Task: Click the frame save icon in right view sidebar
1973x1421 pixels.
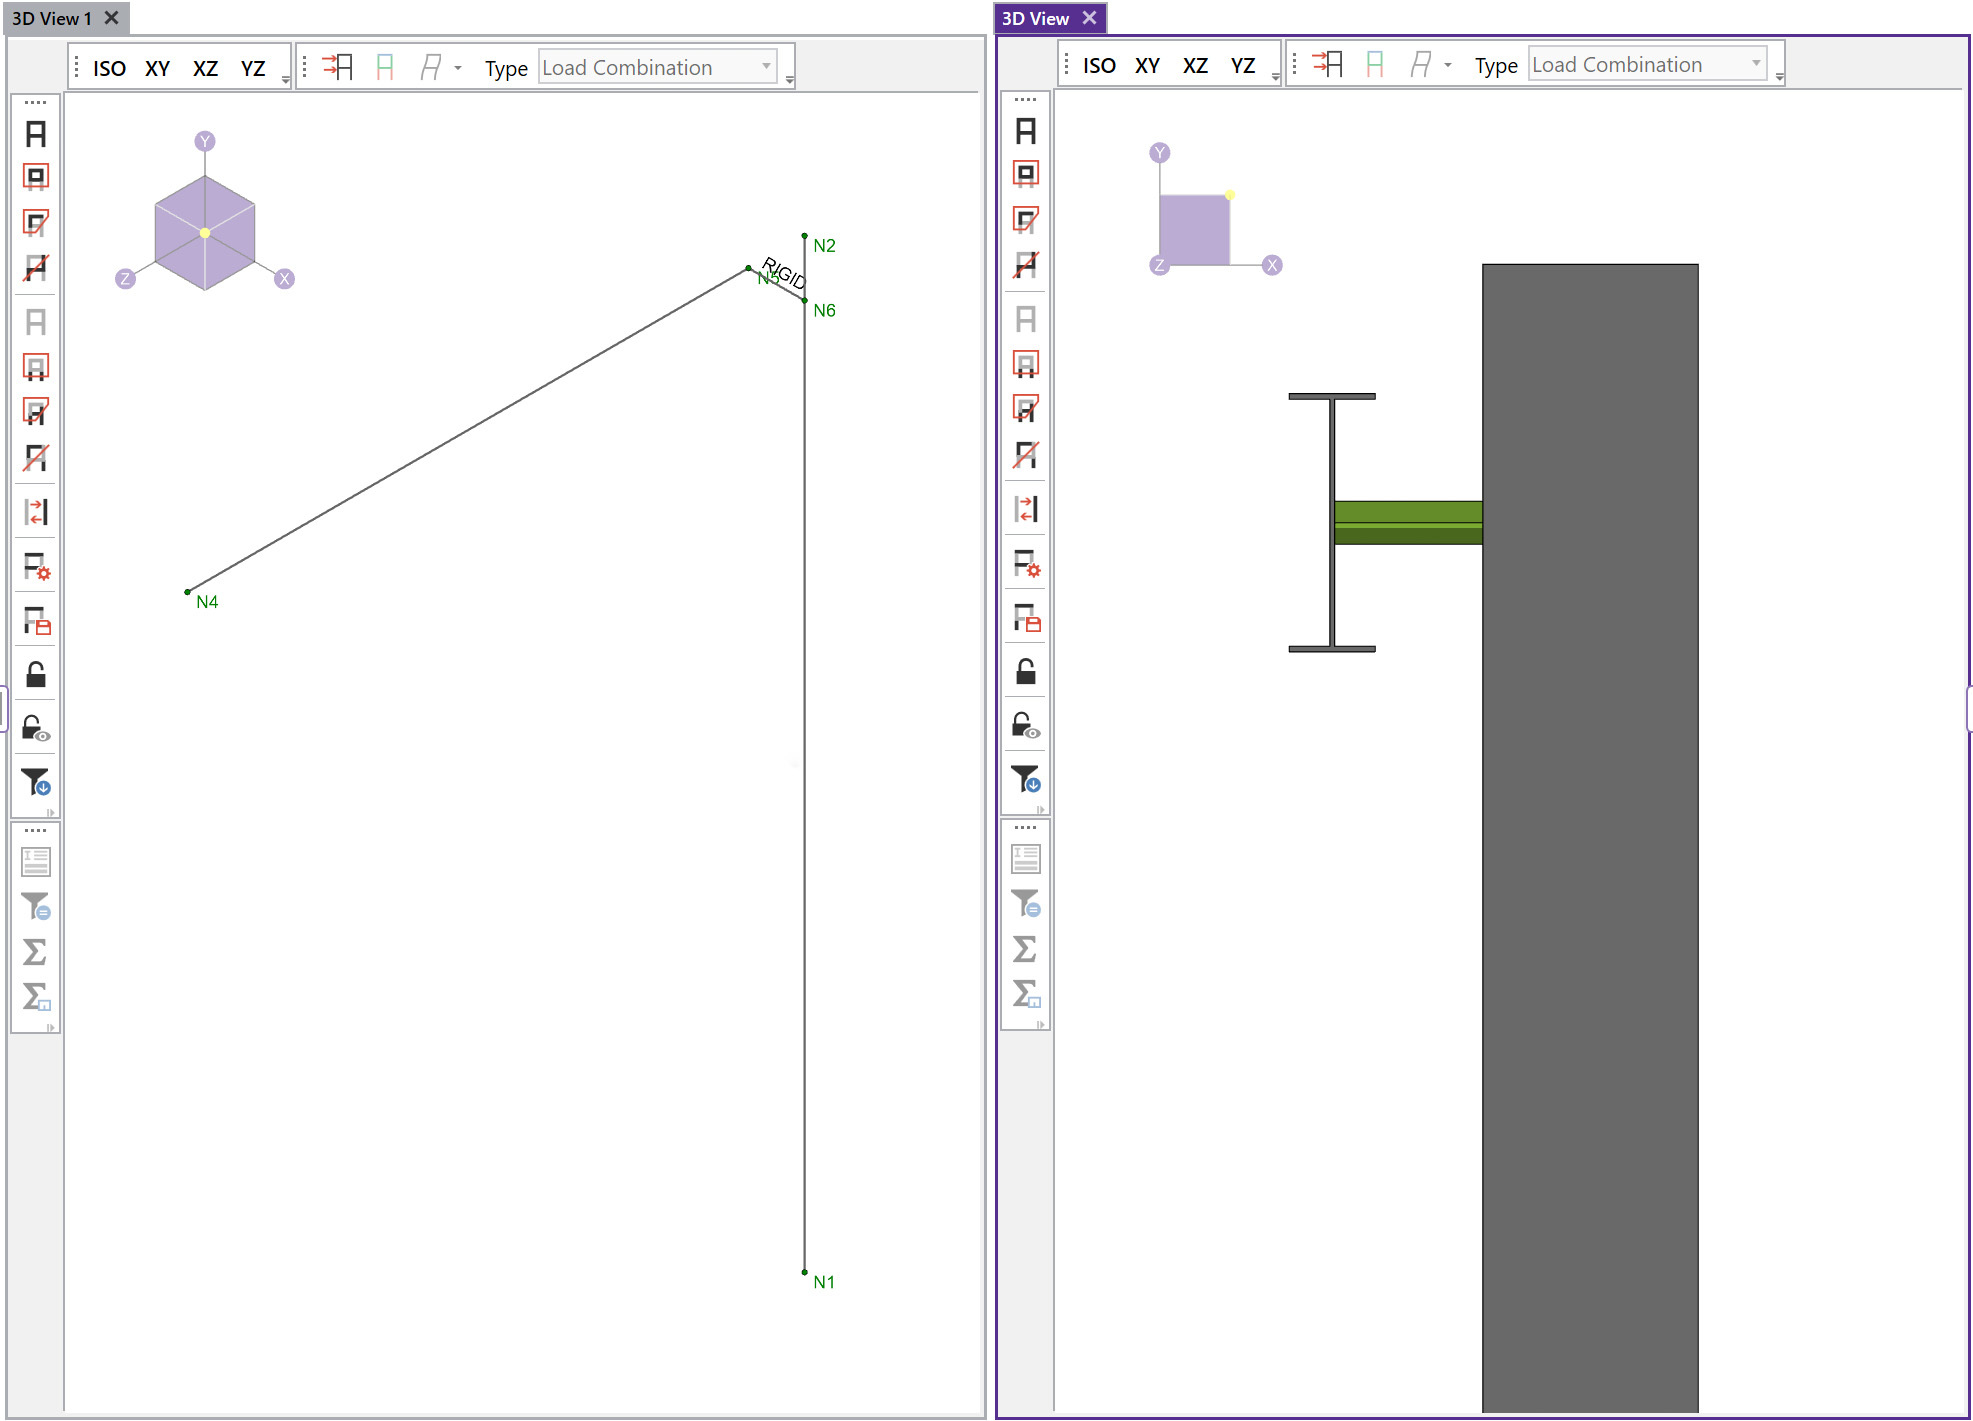Action: coord(1026,619)
